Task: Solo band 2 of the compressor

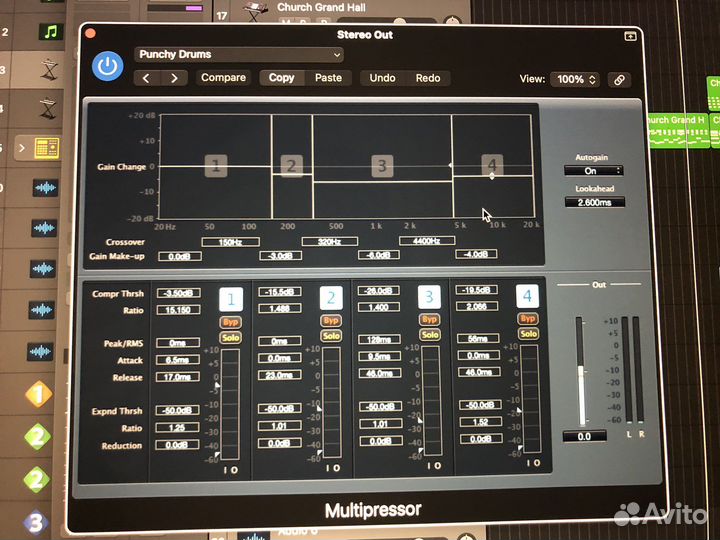Action: click(x=330, y=336)
